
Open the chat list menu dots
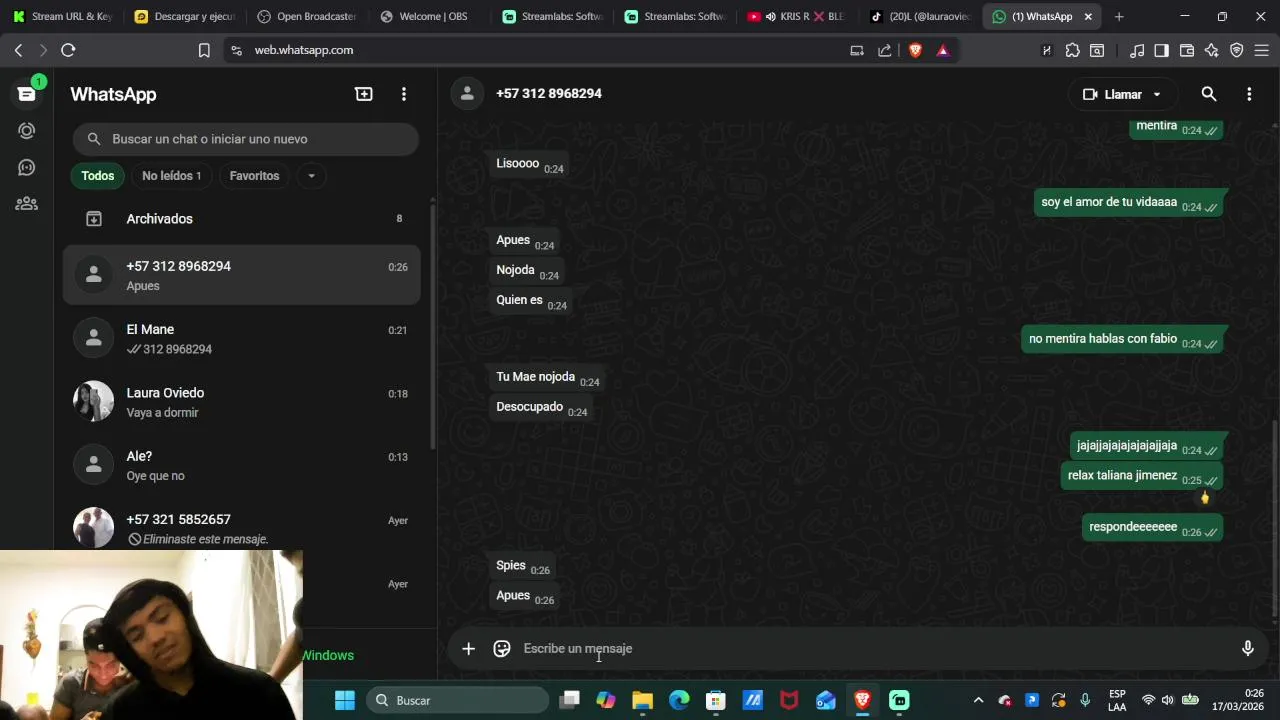404,94
